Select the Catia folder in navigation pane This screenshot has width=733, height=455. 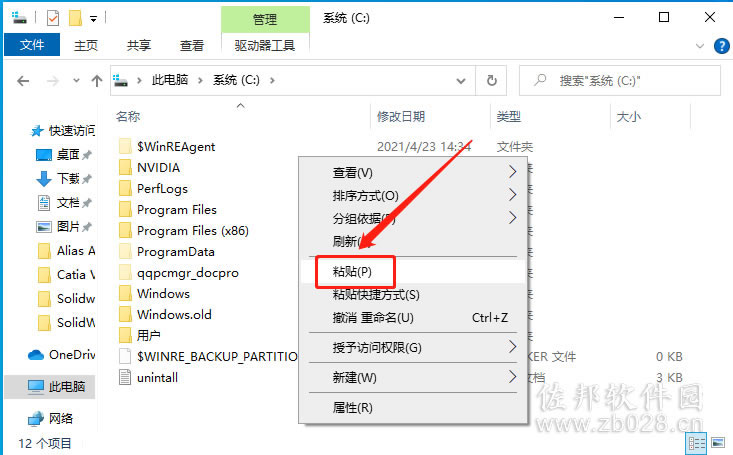pos(65,274)
